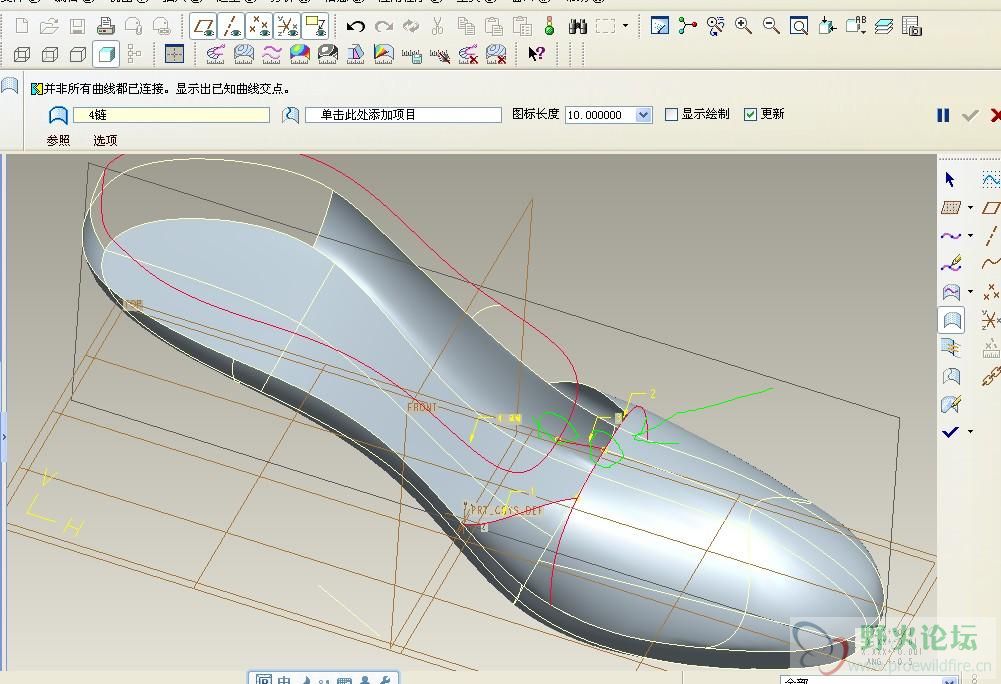Image resolution: width=1001 pixels, height=684 pixels.
Task: Enable the 显示绘制 checkbox
Action: (671, 114)
